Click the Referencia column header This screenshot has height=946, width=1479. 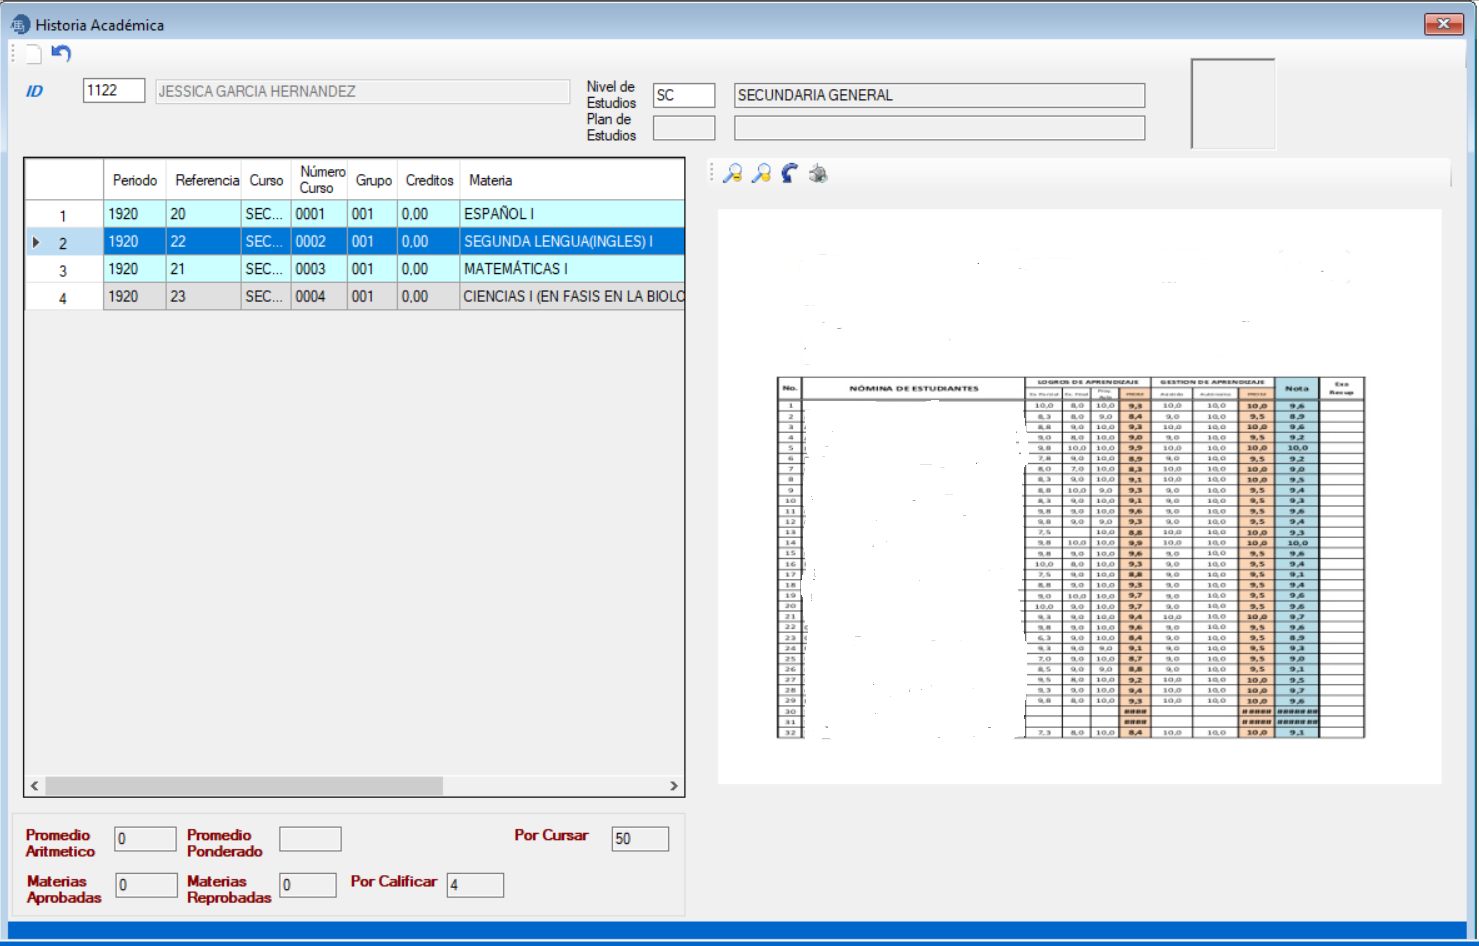(206, 181)
